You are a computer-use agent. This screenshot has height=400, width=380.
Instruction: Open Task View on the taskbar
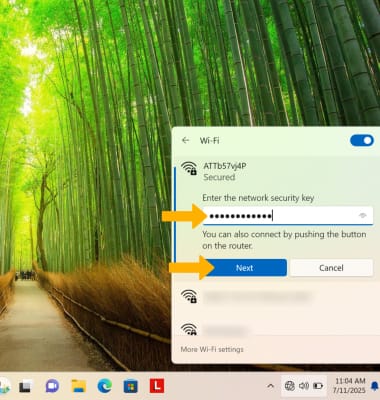coord(26,386)
